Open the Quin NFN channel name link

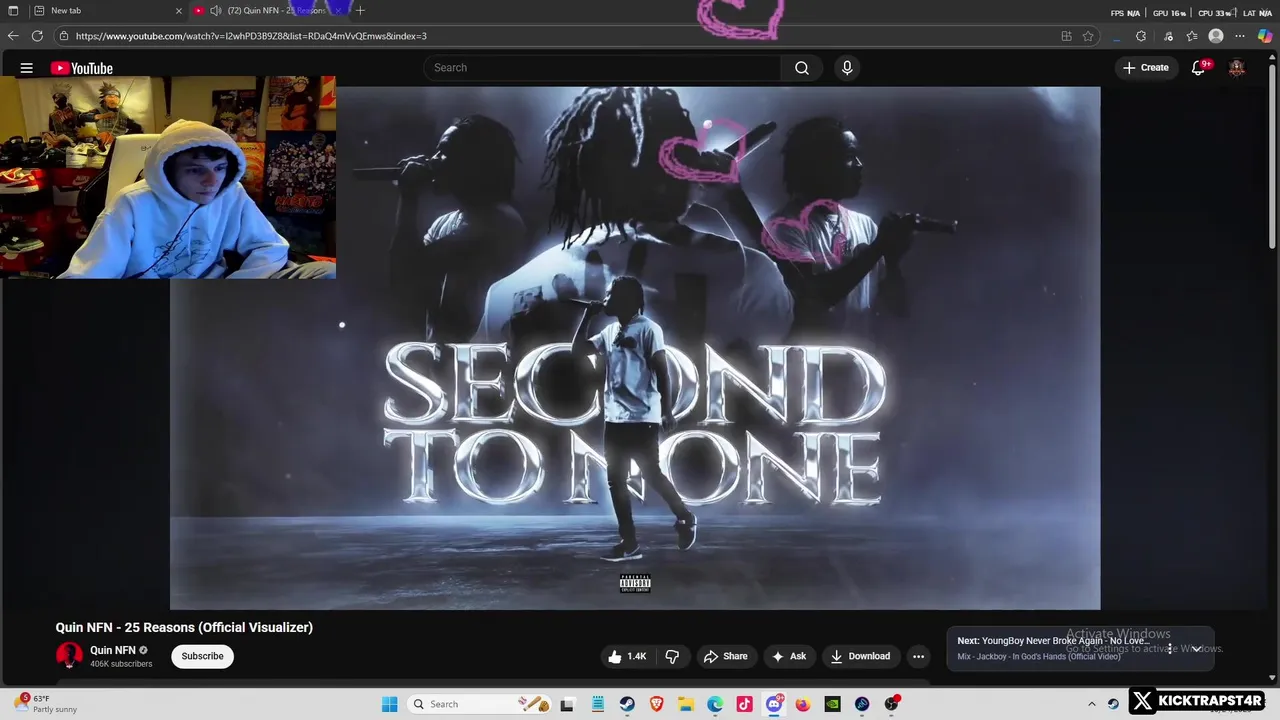pyautogui.click(x=113, y=650)
